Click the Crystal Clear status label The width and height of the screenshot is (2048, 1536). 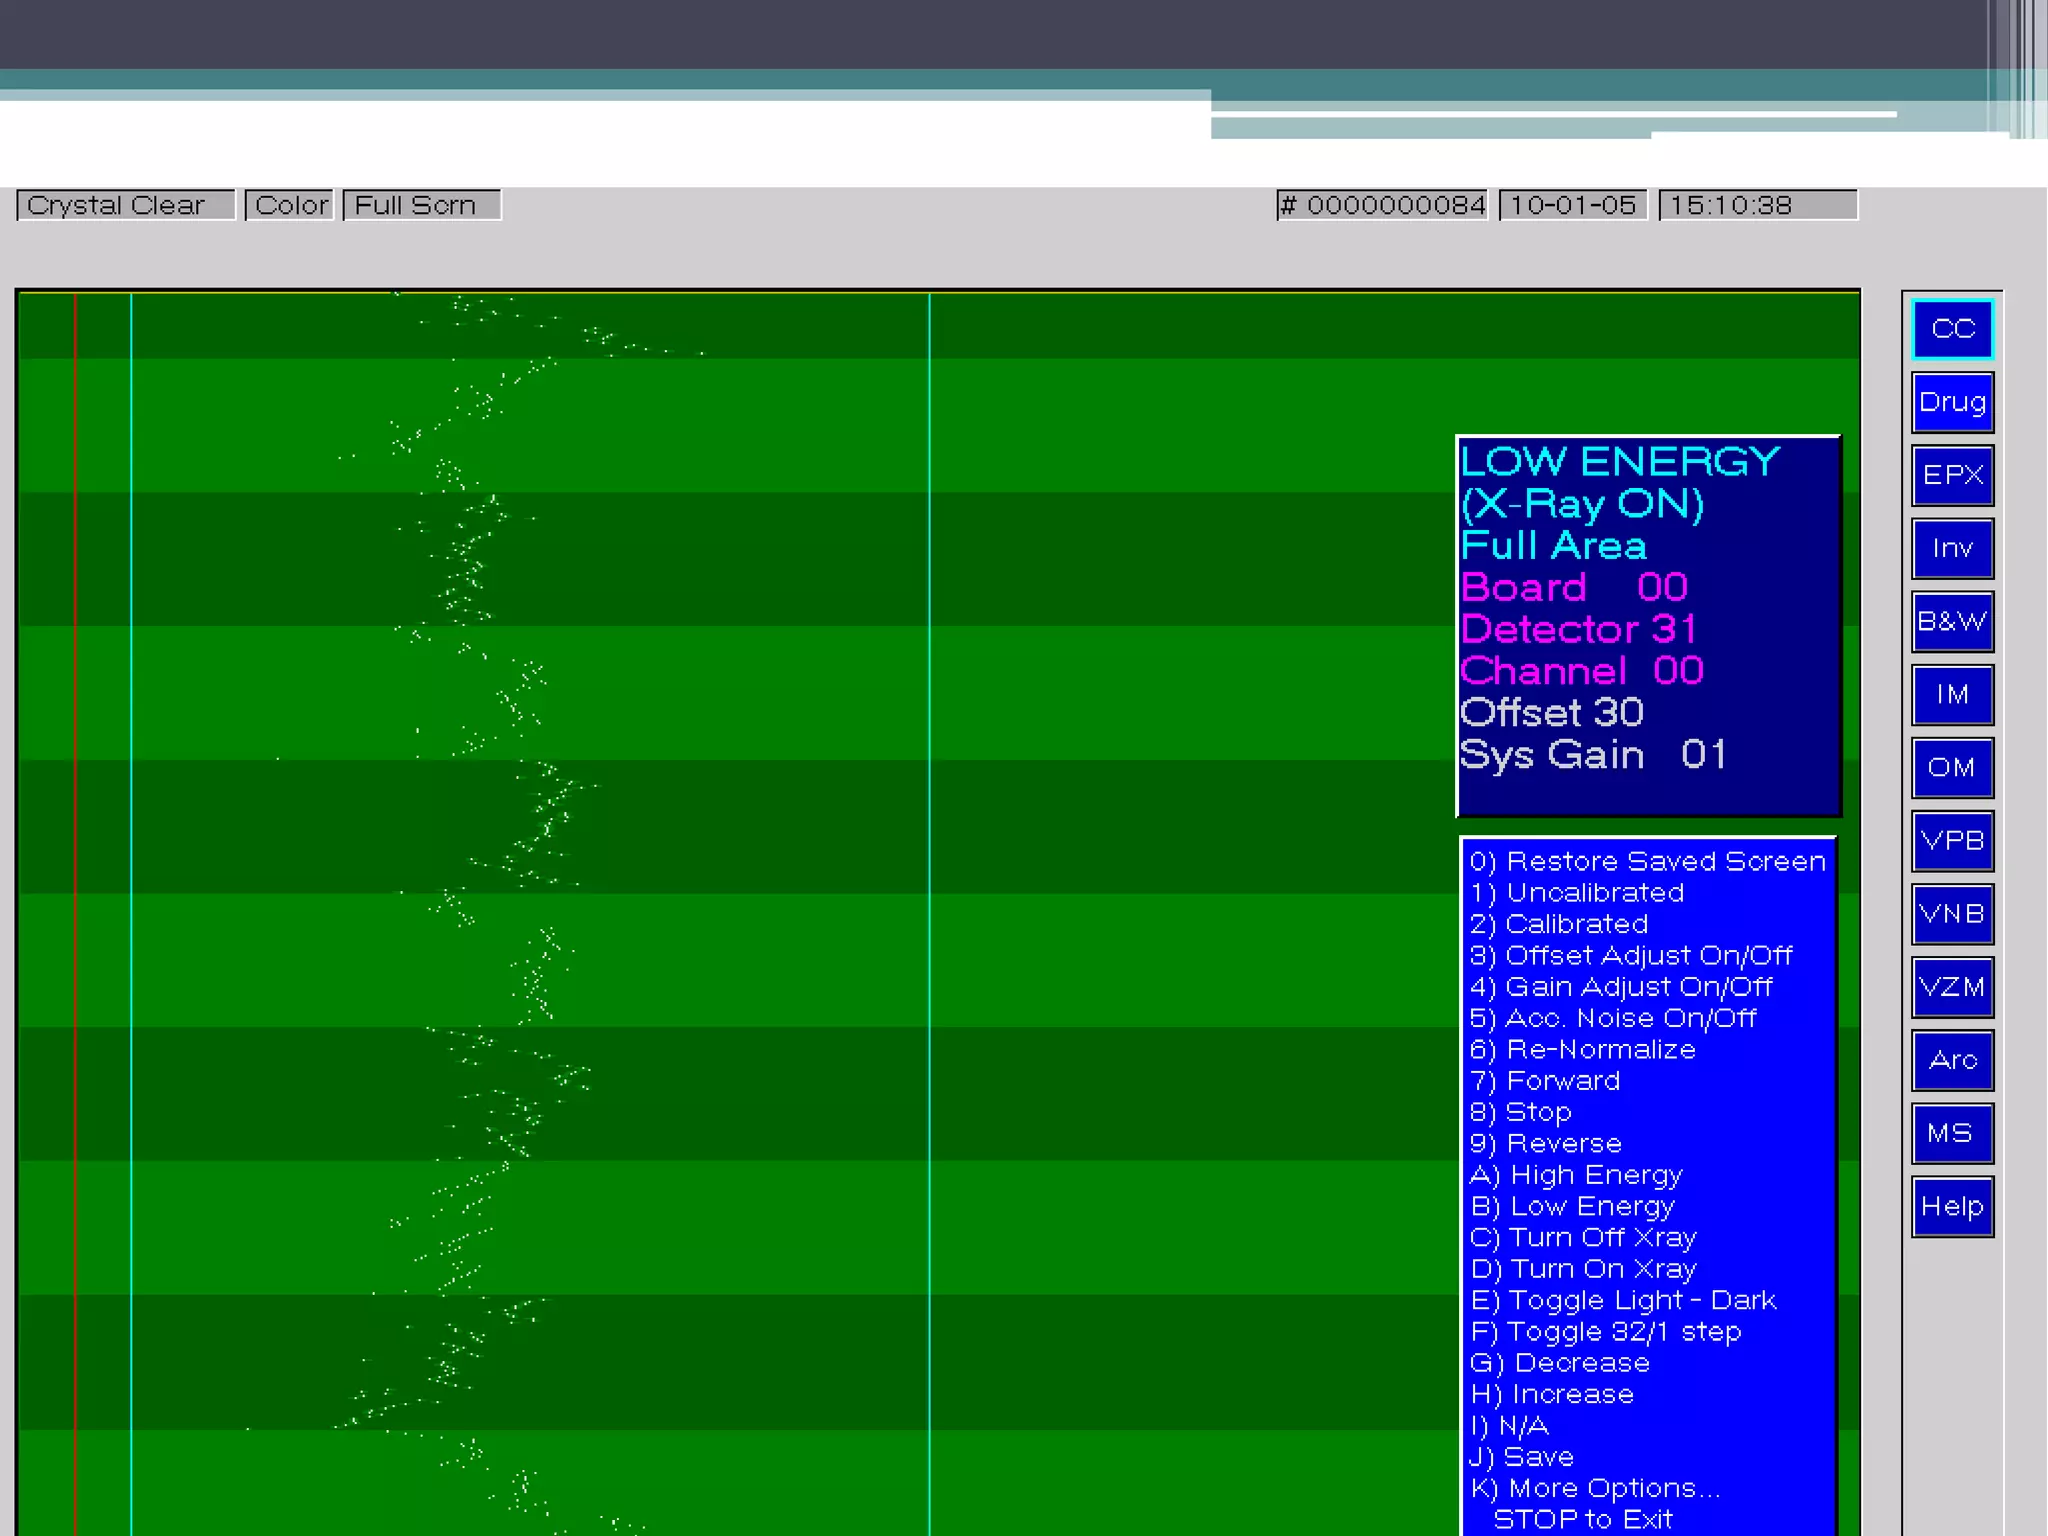coord(125,205)
